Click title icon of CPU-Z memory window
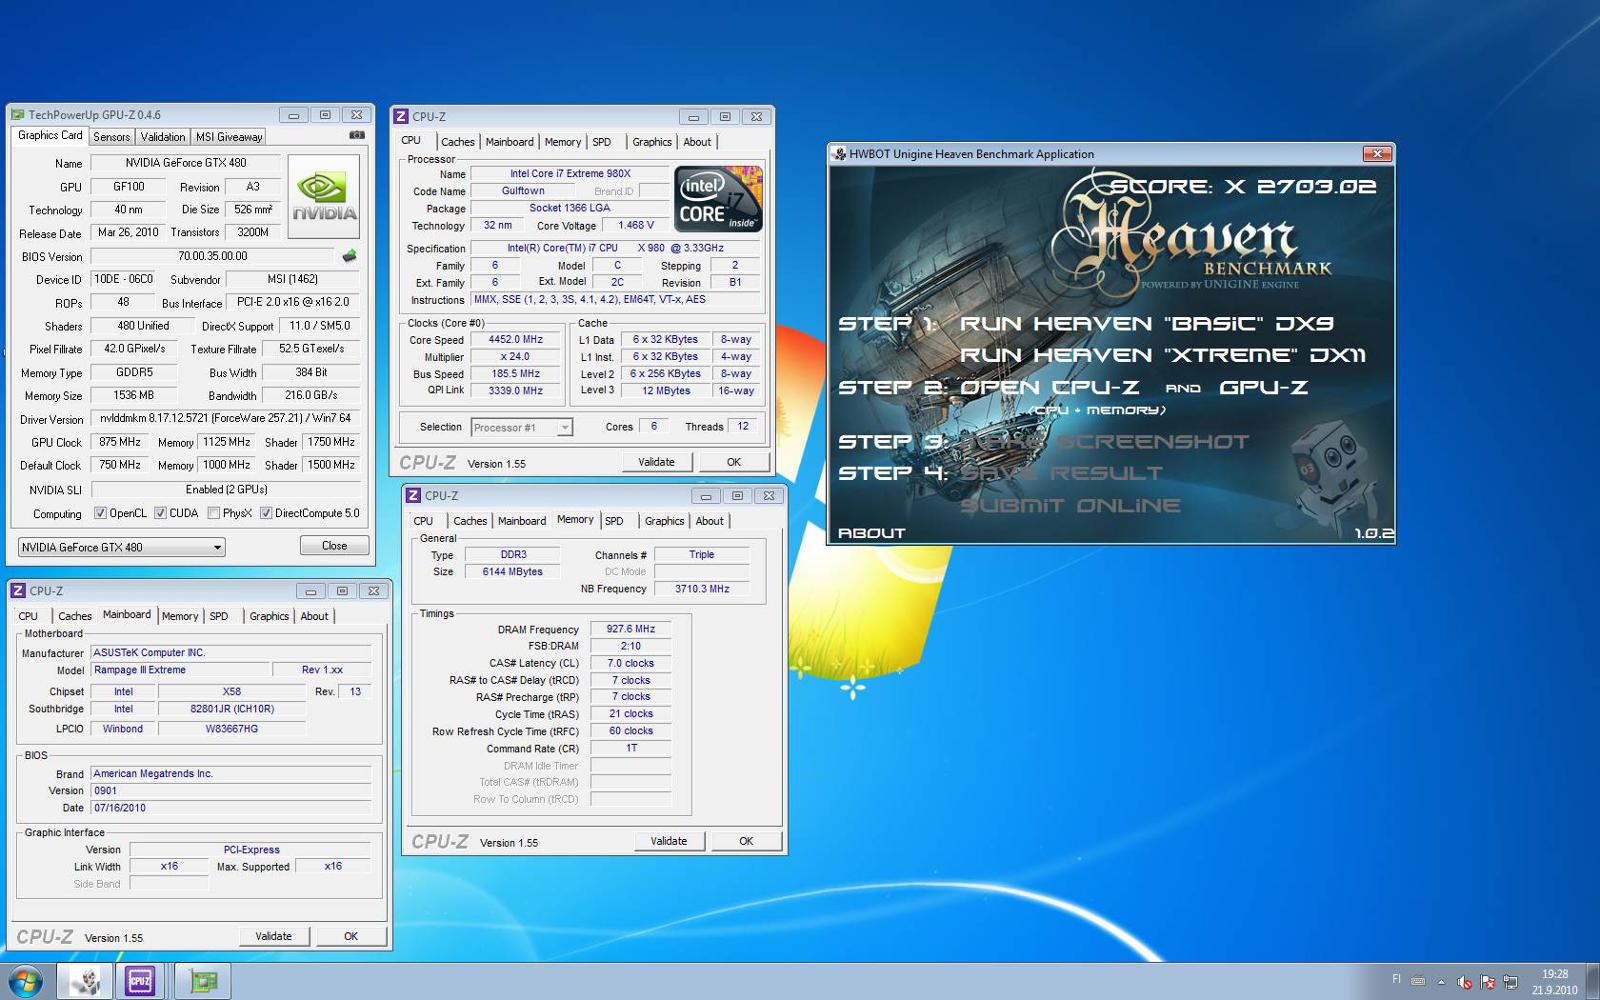This screenshot has width=1600, height=1000. pyautogui.click(x=413, y=496)
